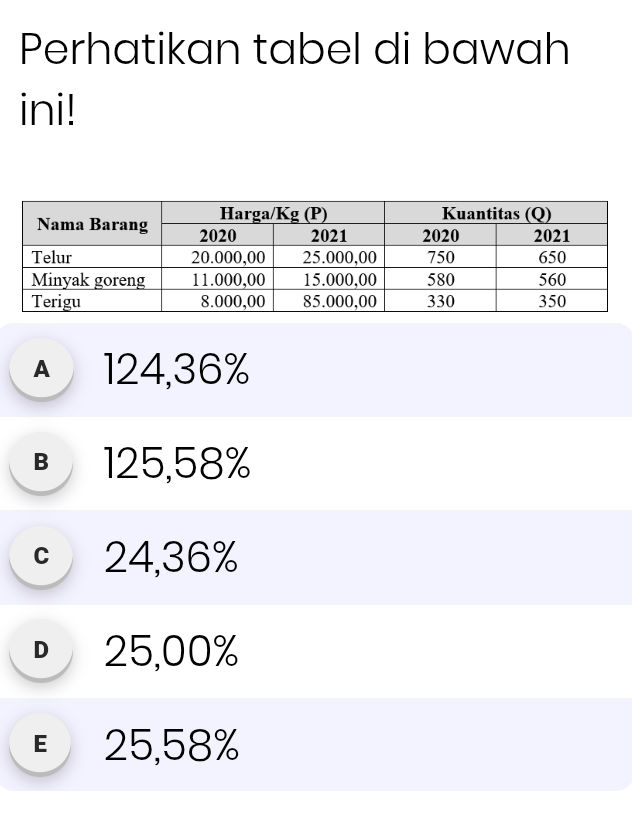Image resolution: width=632 pixels, height=817 pixels.
Task: Click the Telur row label
Action: 52,257
